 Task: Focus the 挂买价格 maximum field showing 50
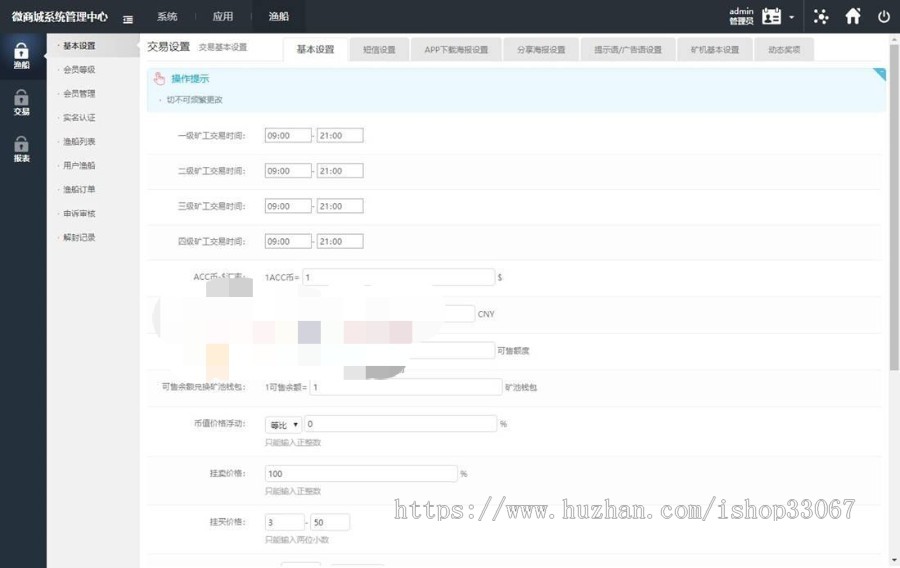(330, 522)
